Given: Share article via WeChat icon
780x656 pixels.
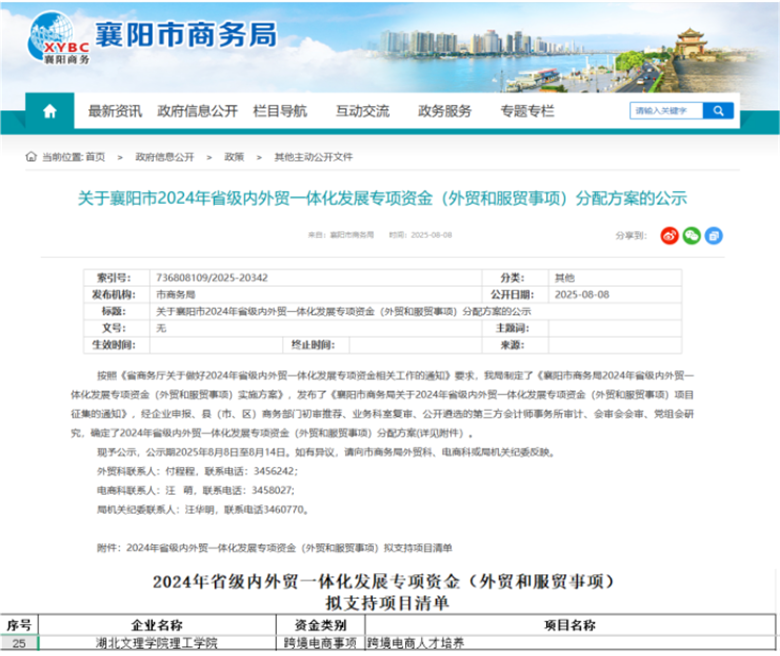Looking at the screenshot, I should click(690, 236).
